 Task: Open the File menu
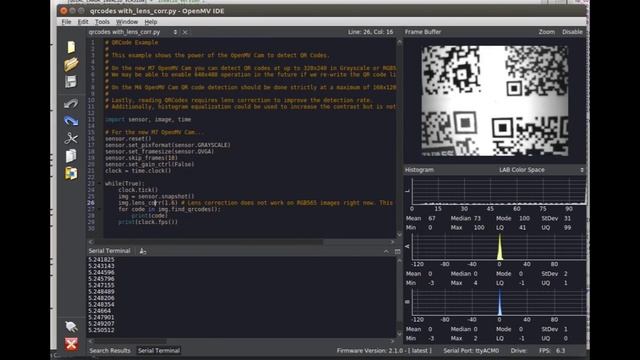[66, 22]
